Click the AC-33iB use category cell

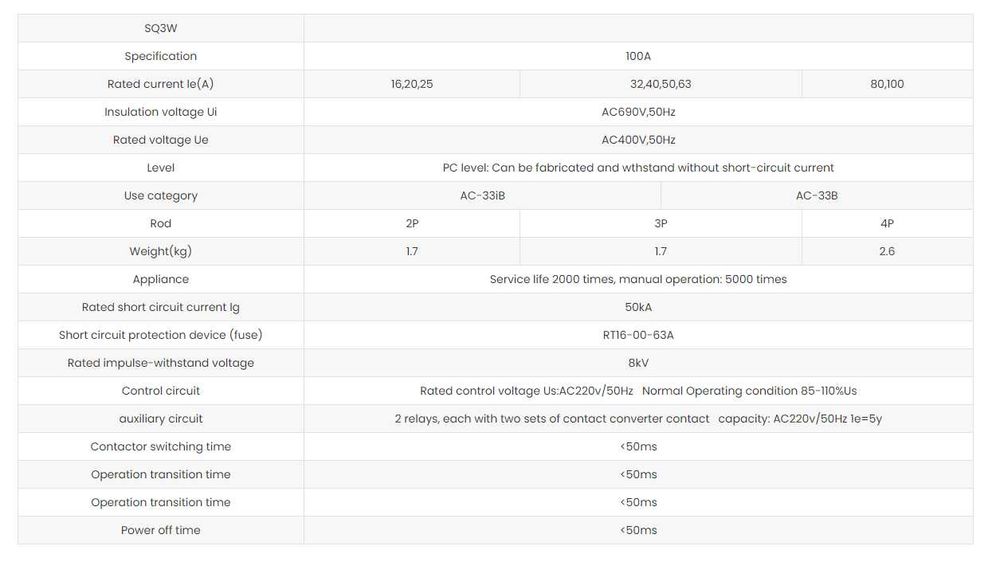(482, 196)
